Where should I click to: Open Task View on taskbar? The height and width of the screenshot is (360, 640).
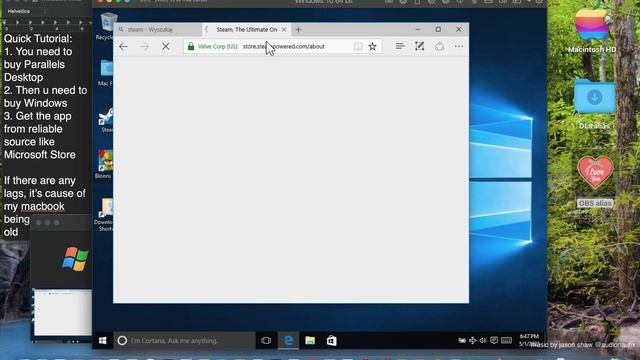click(x=266, y=340)
